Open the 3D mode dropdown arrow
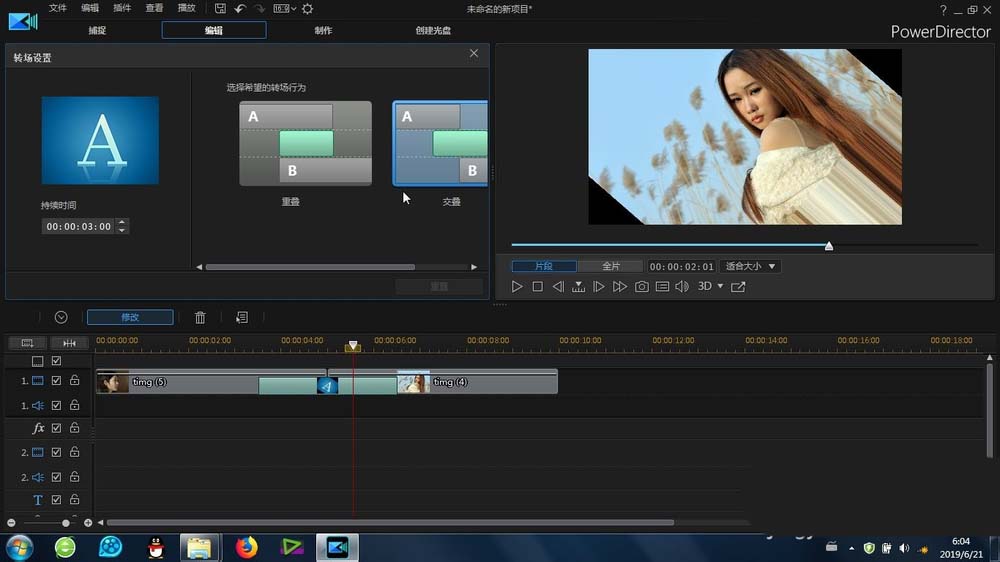Image resolution: width=1000 pixels, height=562 pixels. [721, 286]
